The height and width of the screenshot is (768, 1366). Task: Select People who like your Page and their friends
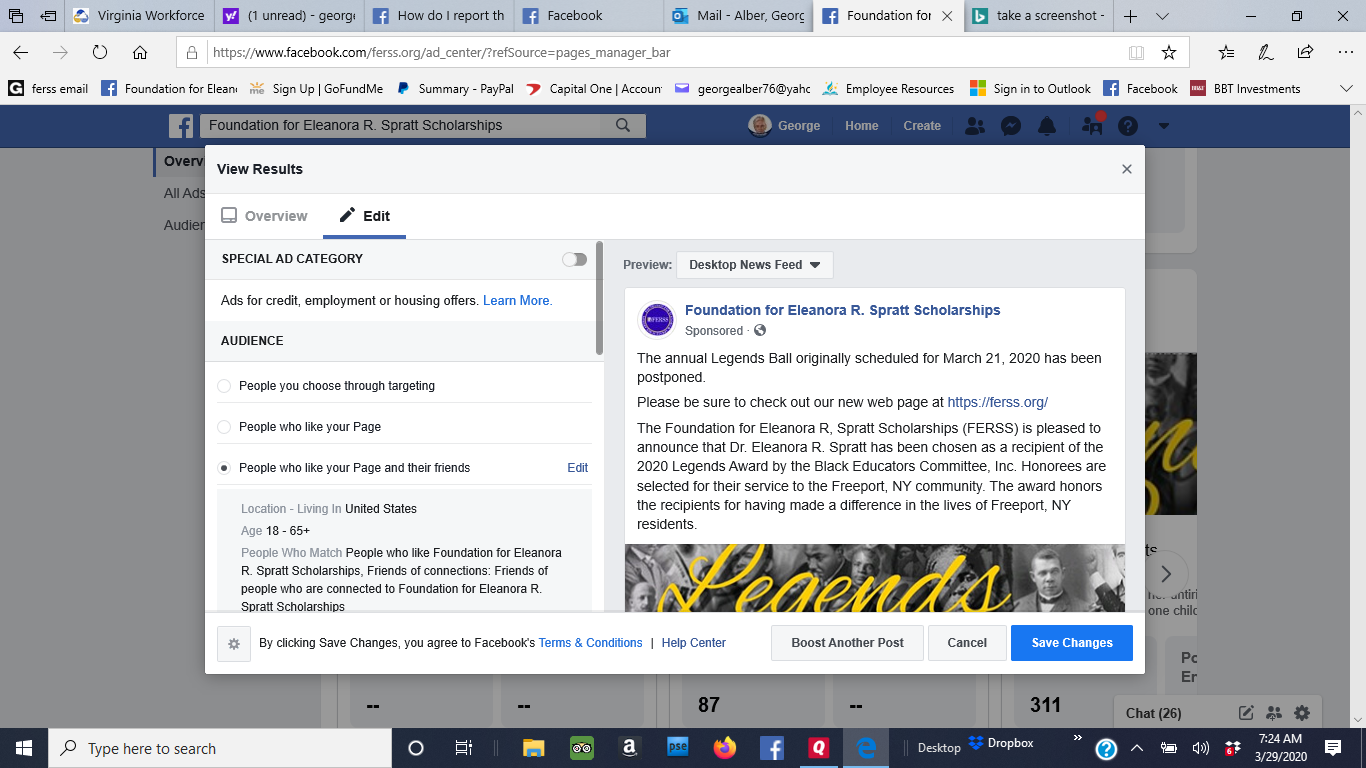tap(224, 468)
